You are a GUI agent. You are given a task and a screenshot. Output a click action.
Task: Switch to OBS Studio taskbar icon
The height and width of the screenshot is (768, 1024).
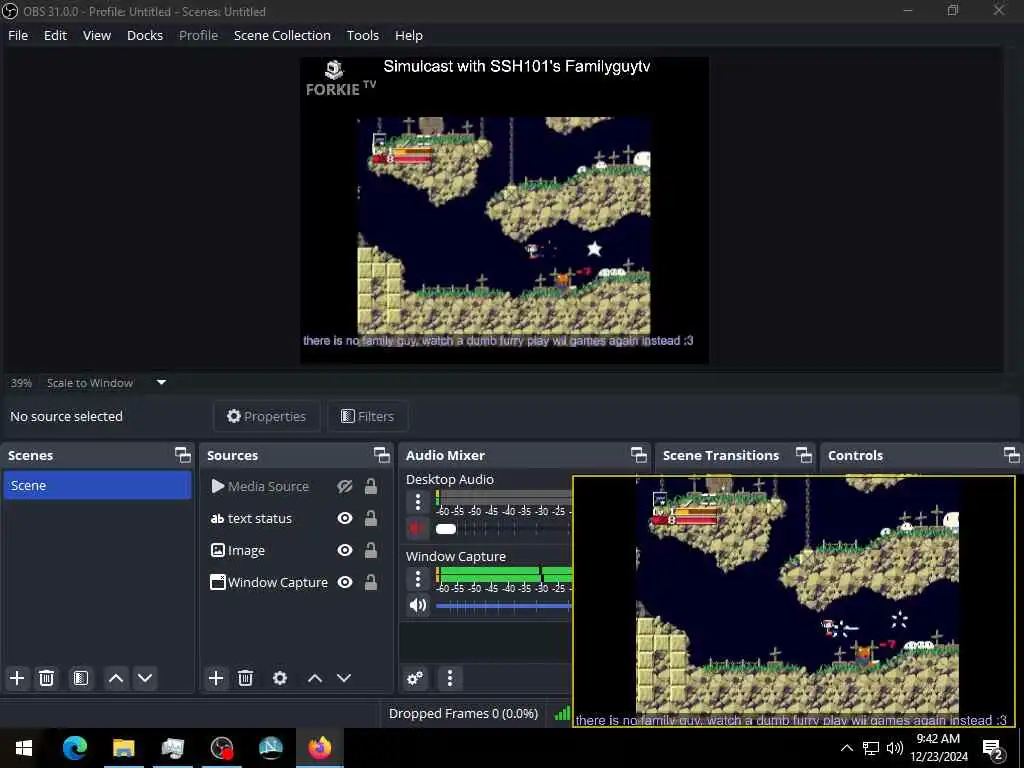click(222, 748)
